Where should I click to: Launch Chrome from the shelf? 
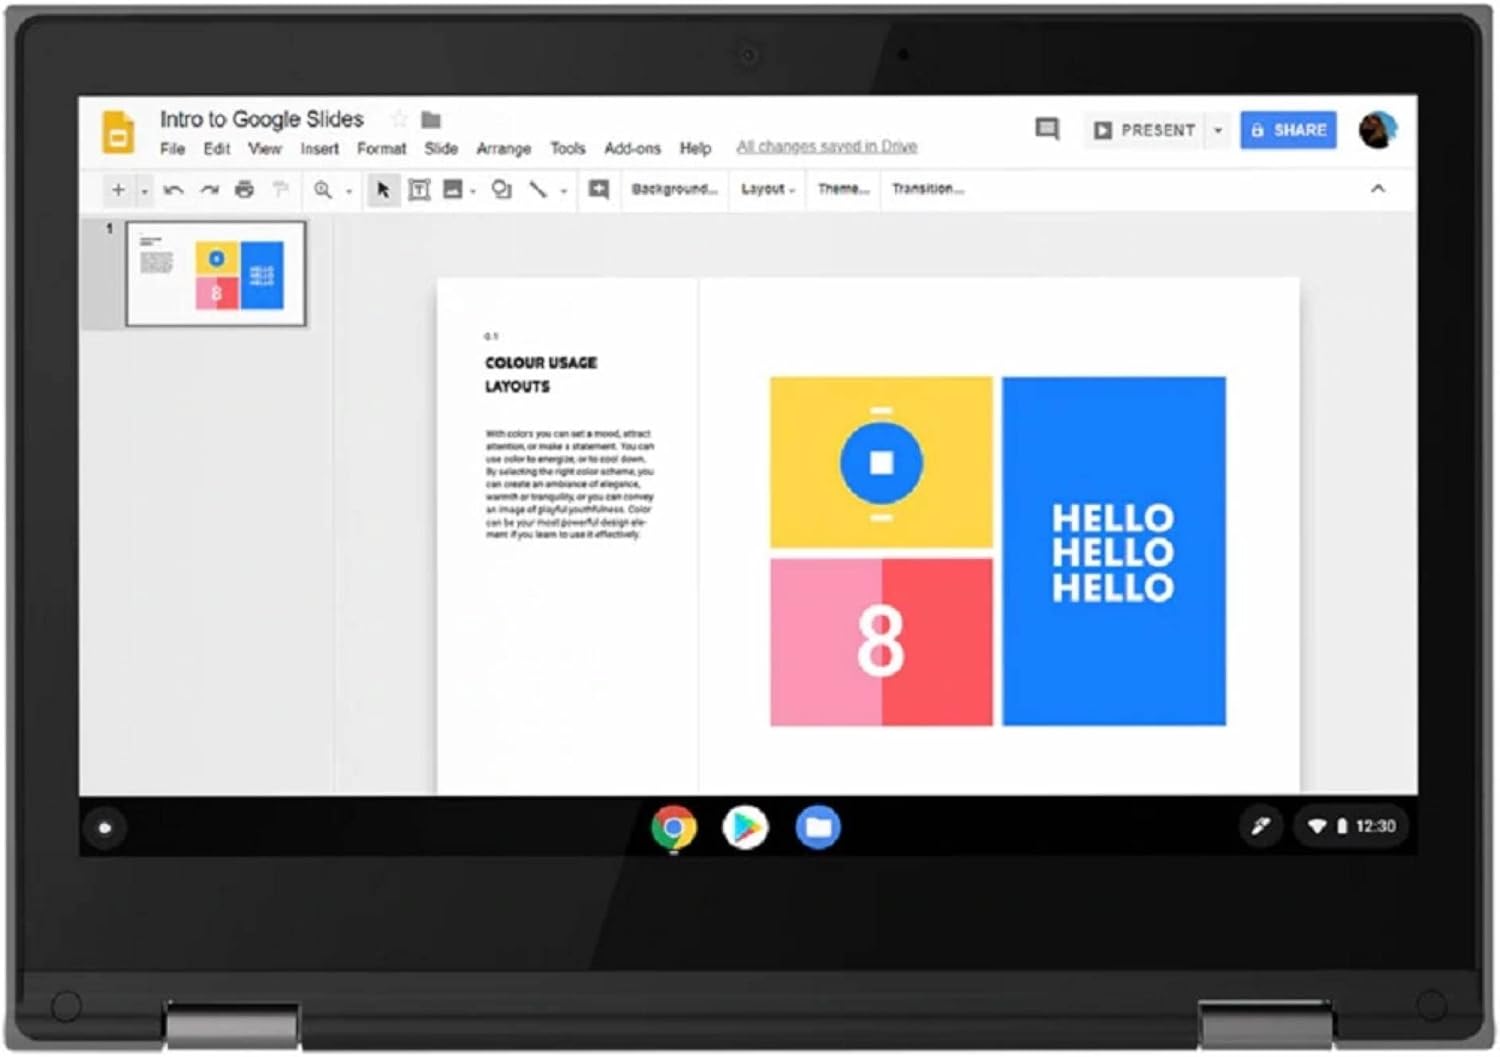pos(674,827)
